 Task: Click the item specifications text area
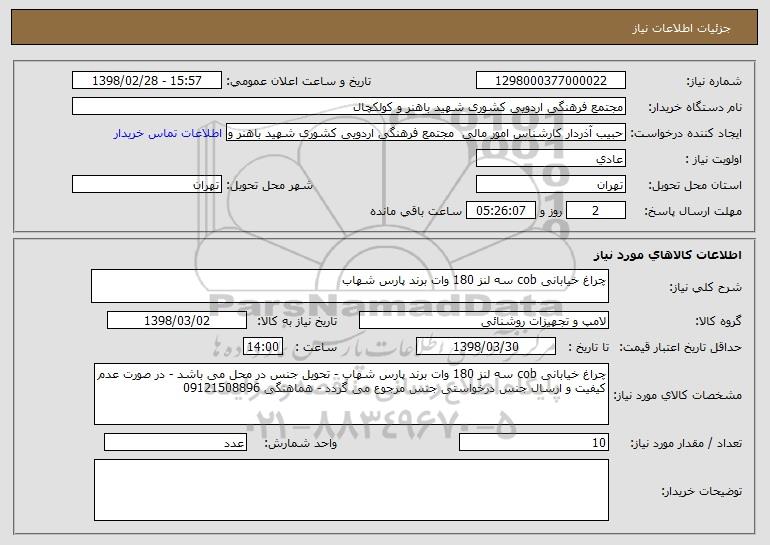351,394
